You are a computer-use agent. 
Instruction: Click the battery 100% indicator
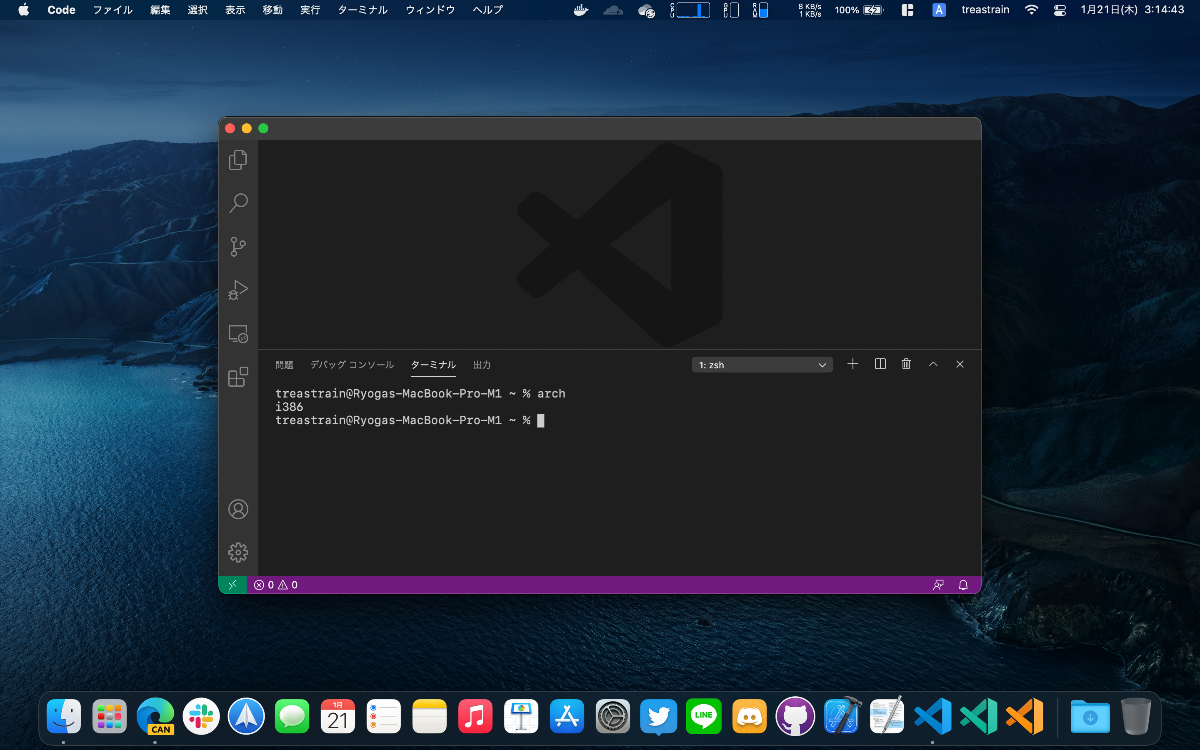point(859,10)
